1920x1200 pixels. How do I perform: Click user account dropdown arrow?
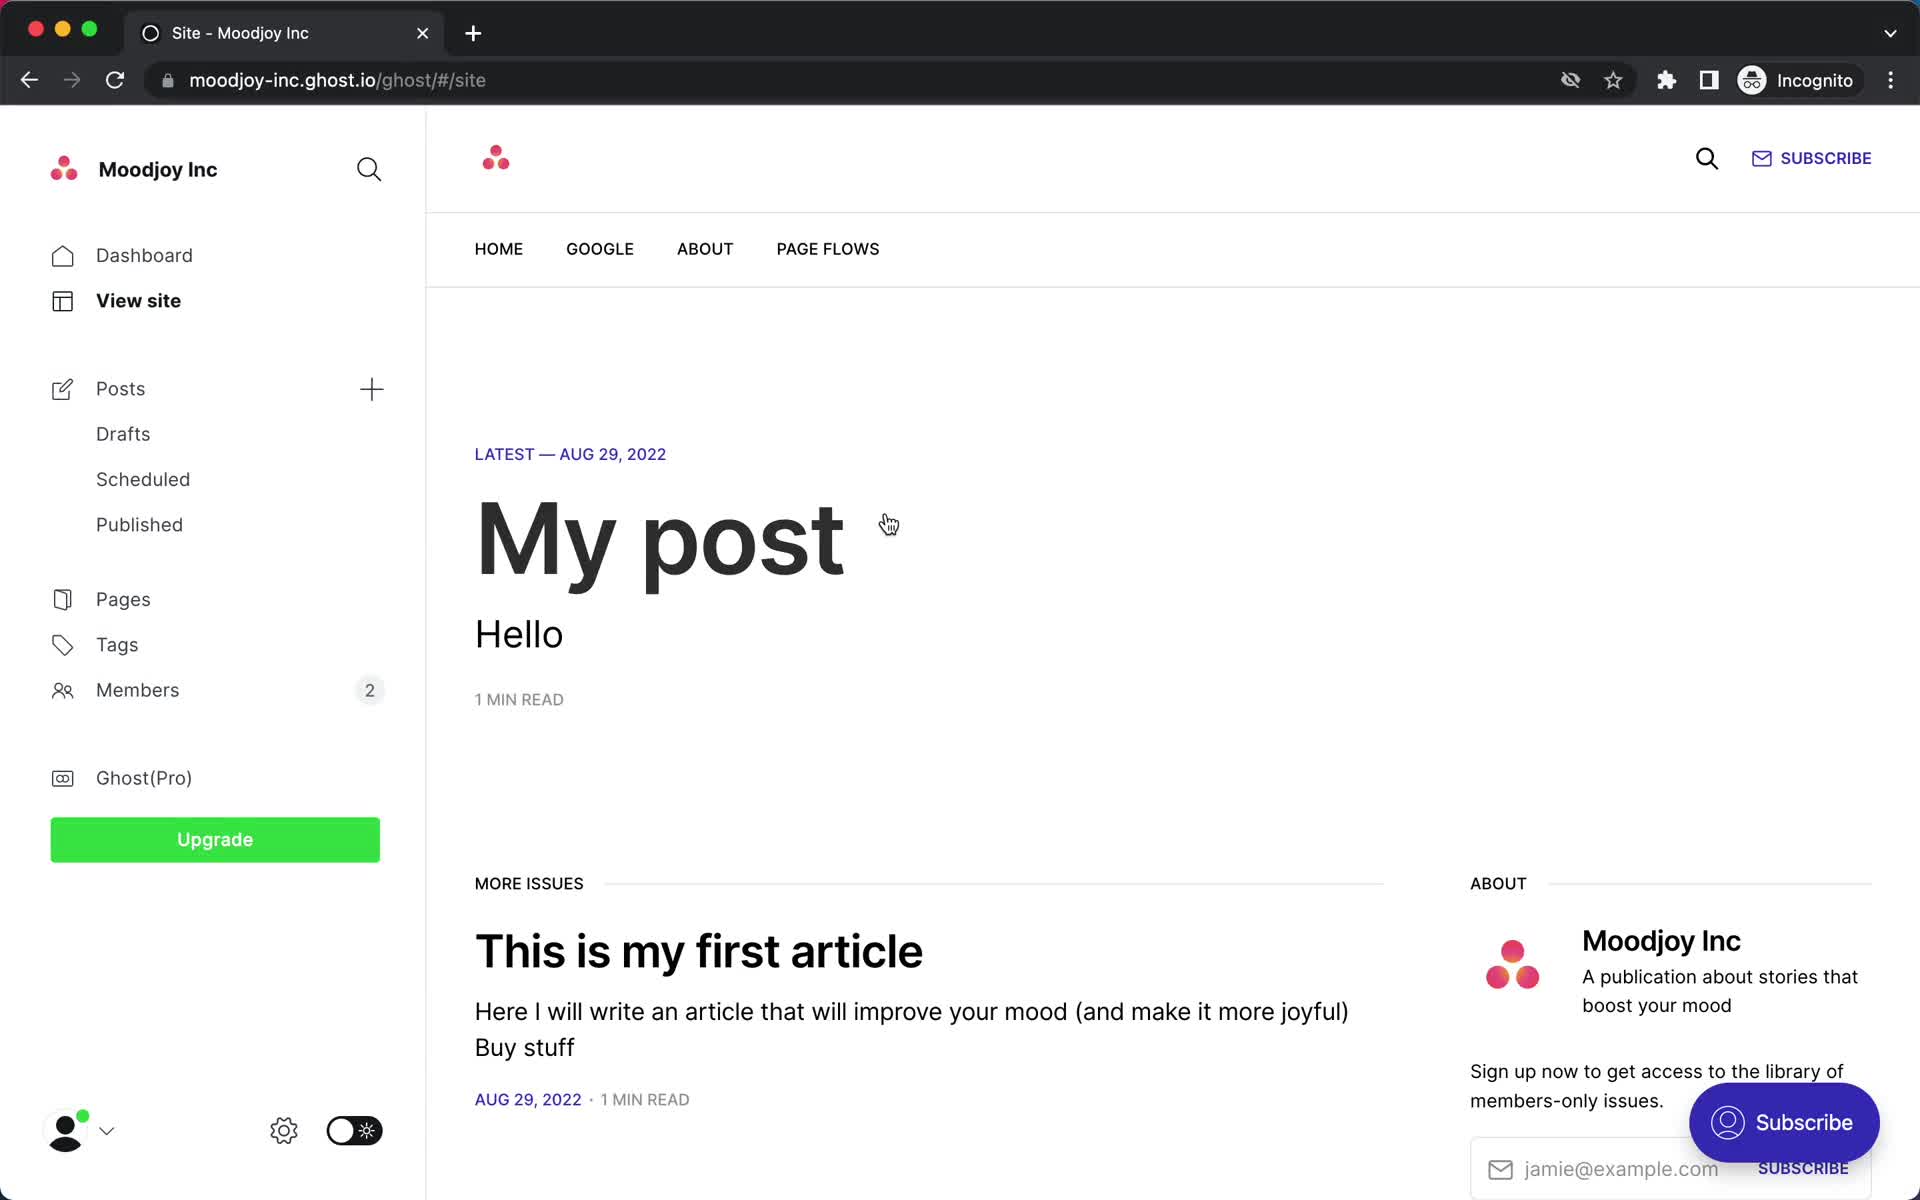108,1129
